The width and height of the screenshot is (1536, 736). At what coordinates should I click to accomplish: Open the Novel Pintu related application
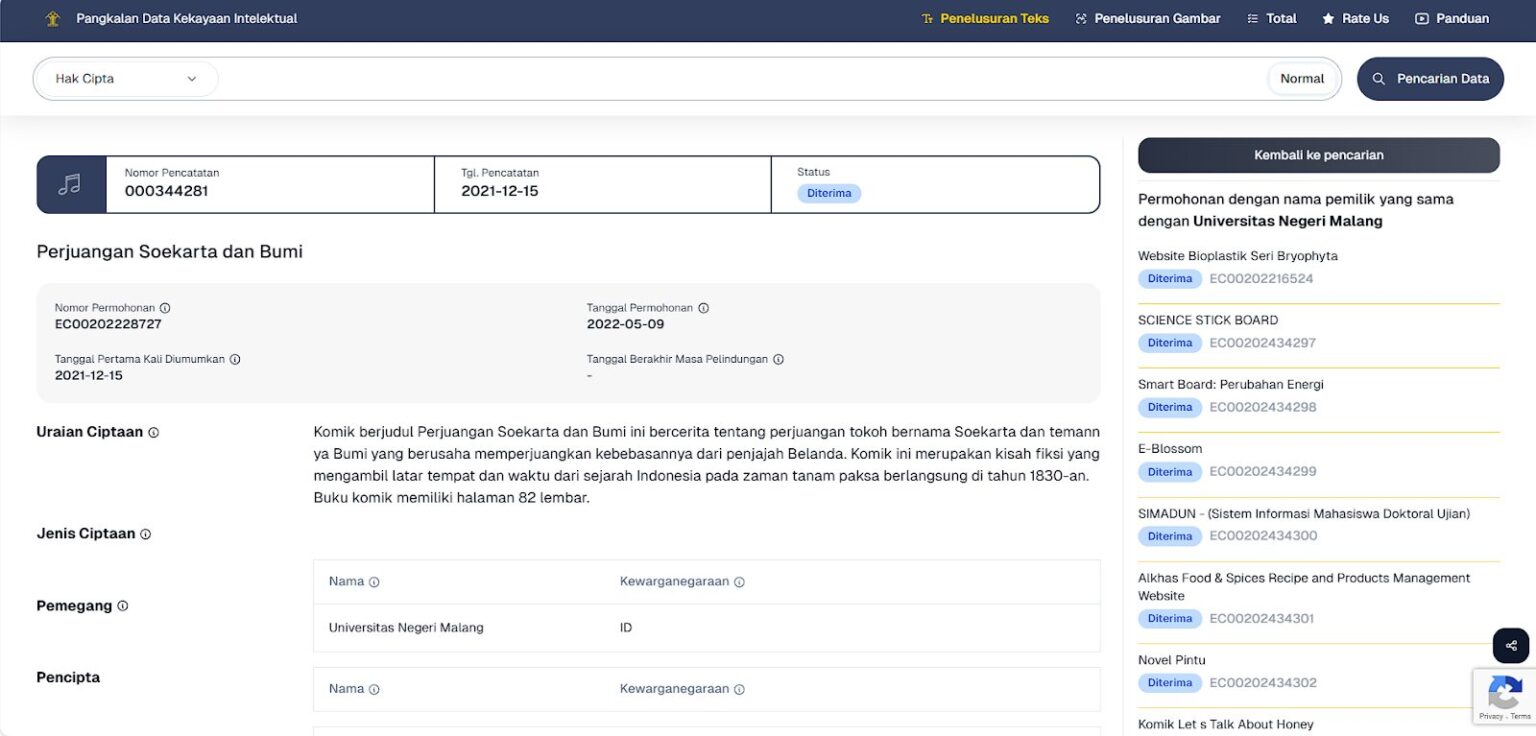(x=1171, y=660)
